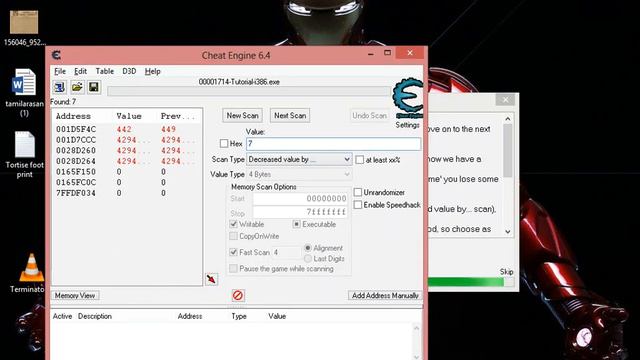Click address list scroll up arrow
Screen dimensions: 640x360
click(416, 328)
